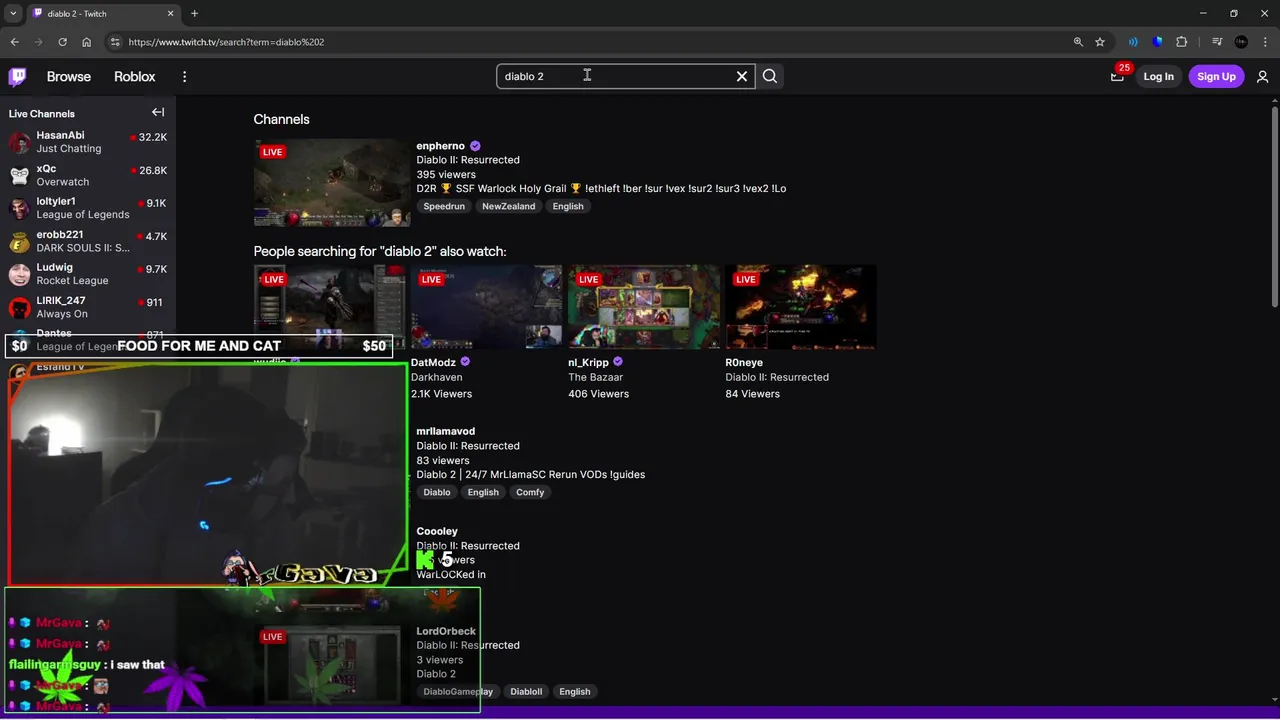This screenshot has height=720, width=1280.
Task: Click the Twitch logo home icon
Action: pyautogui.click(x=18, y=76)
